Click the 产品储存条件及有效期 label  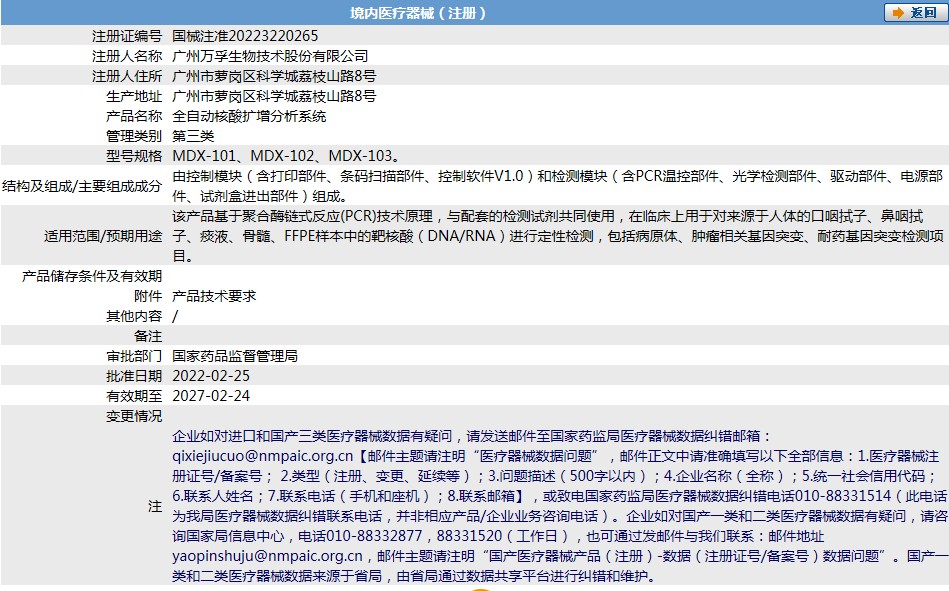(x=92, y=276)
